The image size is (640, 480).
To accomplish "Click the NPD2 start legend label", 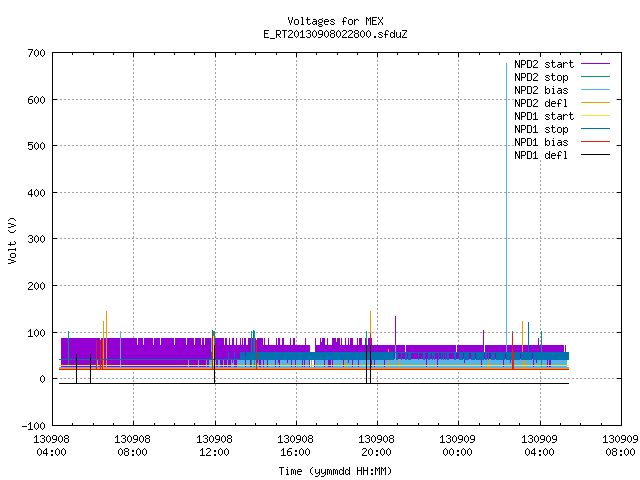I will (x=544, y=64).
